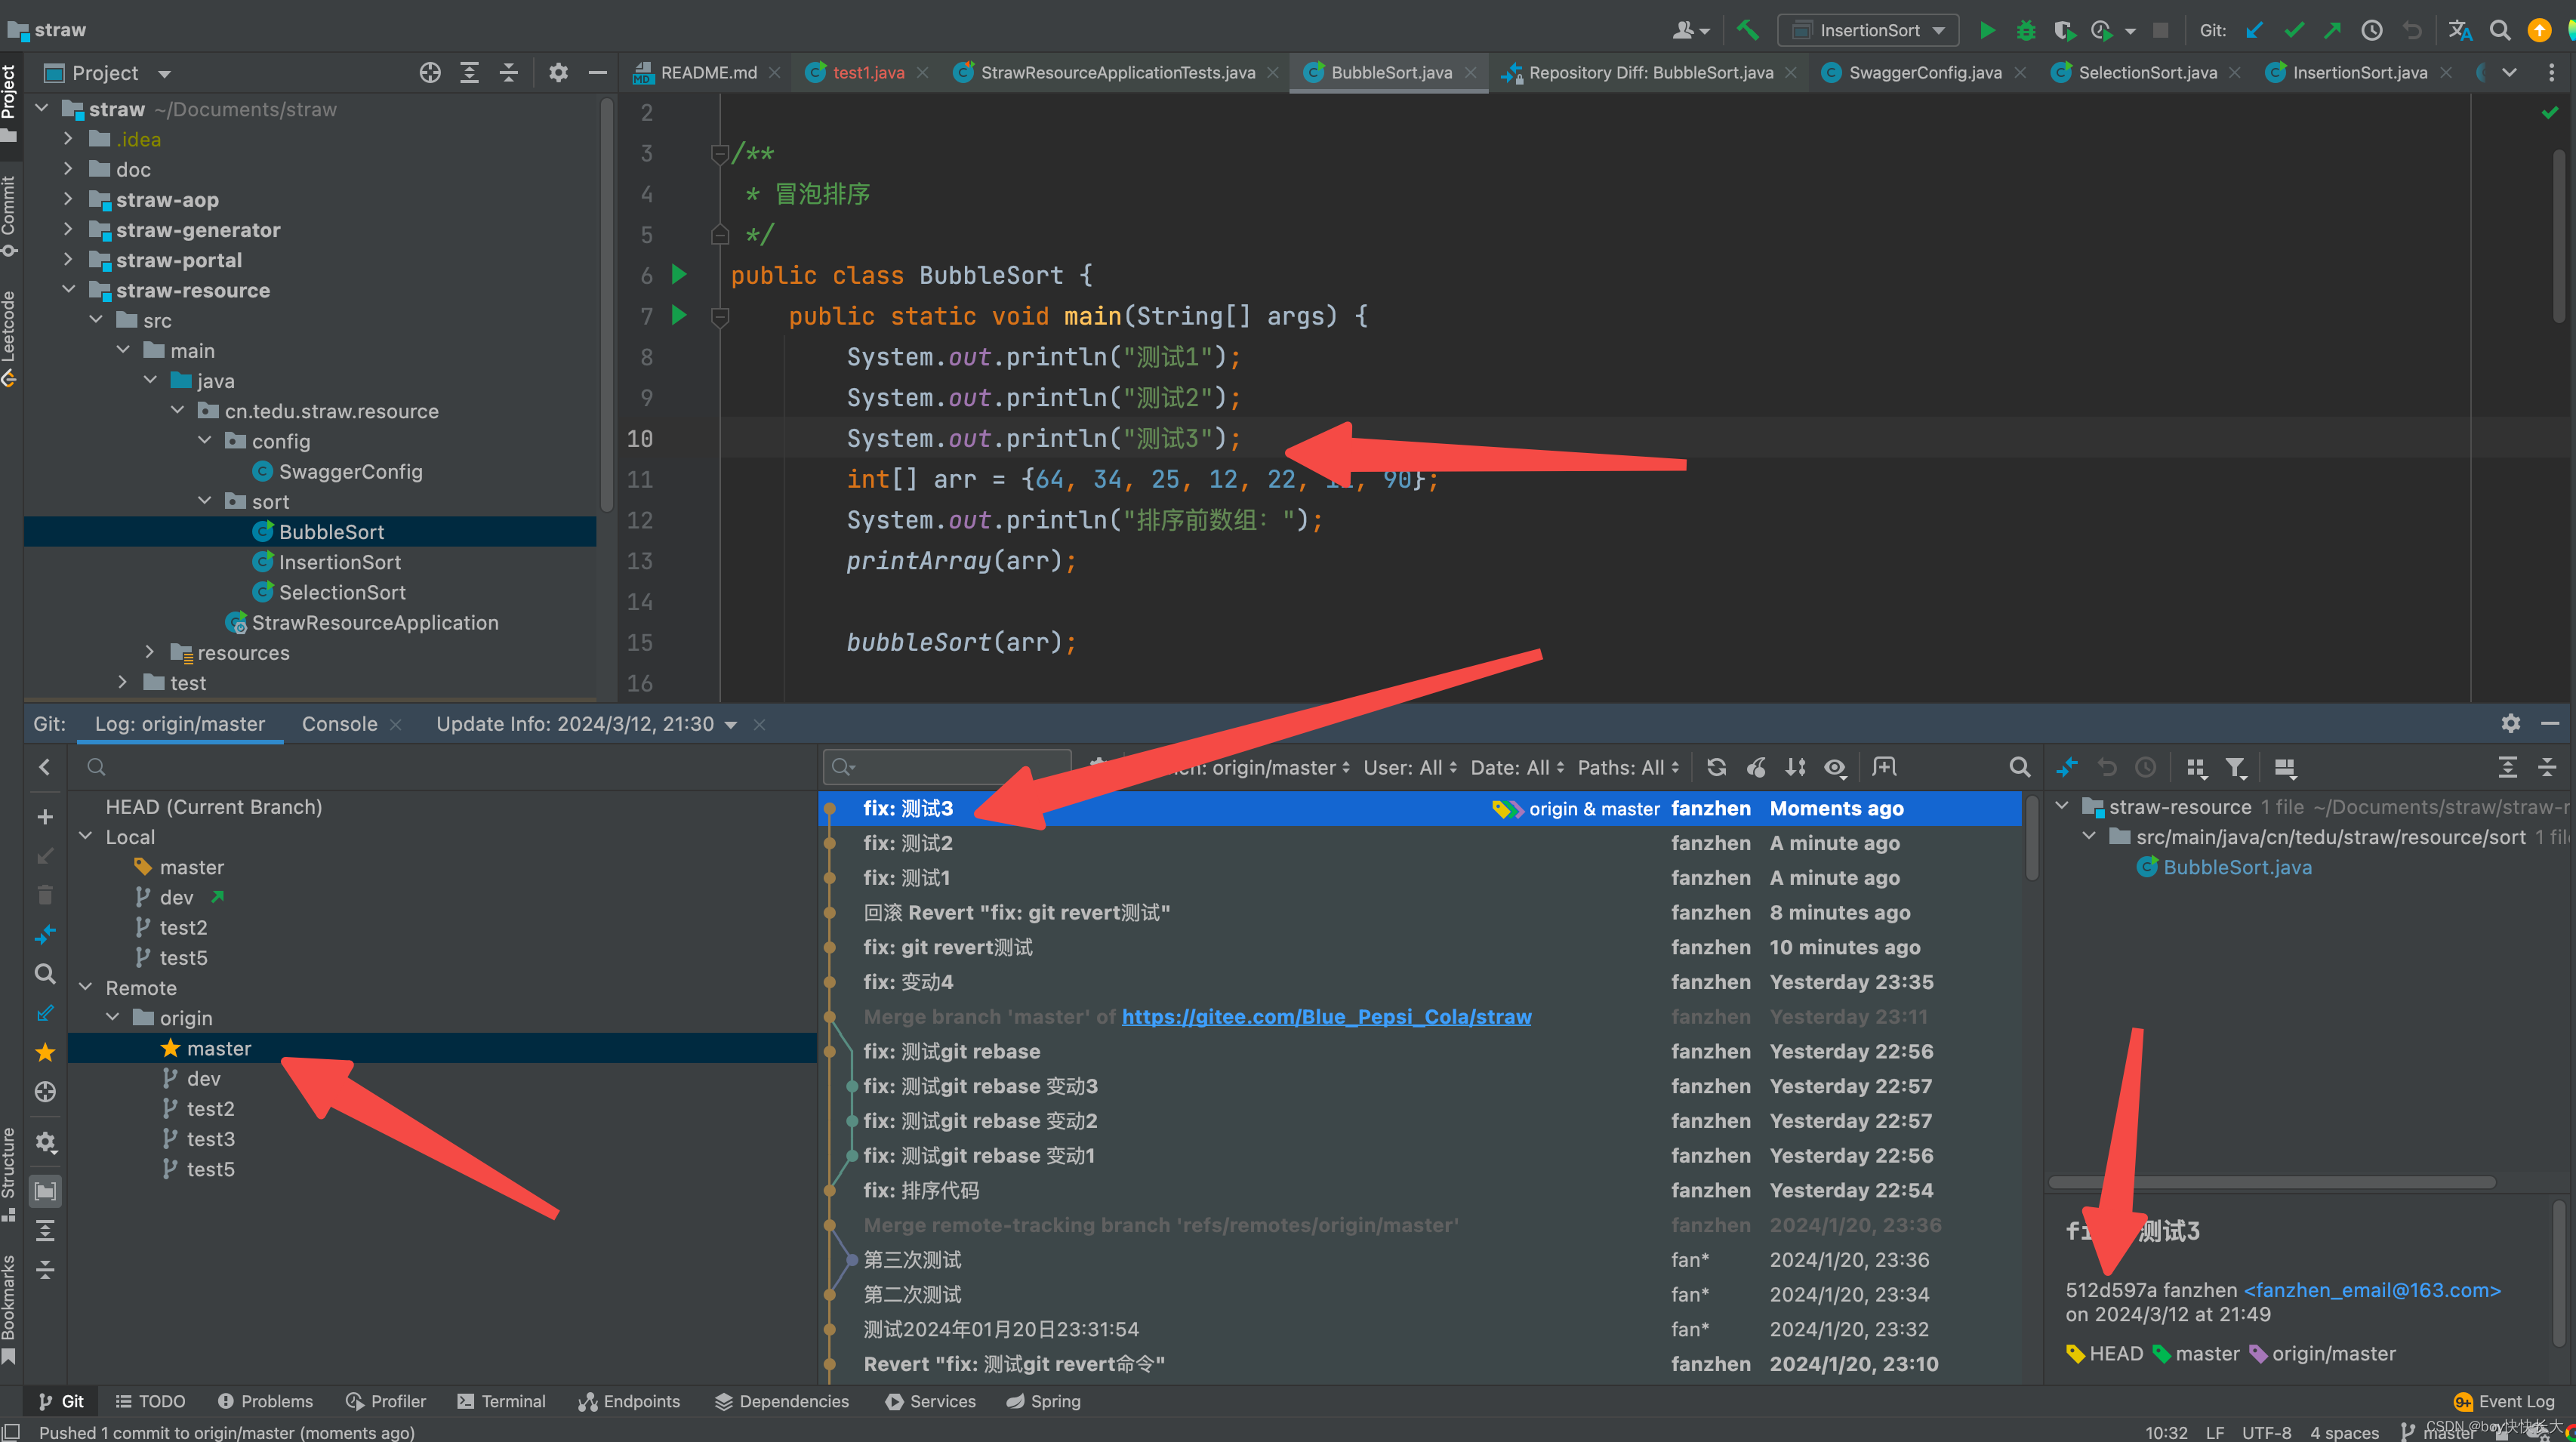
Task: Update project via blue Git arrow
Action: click(2254, 30)
